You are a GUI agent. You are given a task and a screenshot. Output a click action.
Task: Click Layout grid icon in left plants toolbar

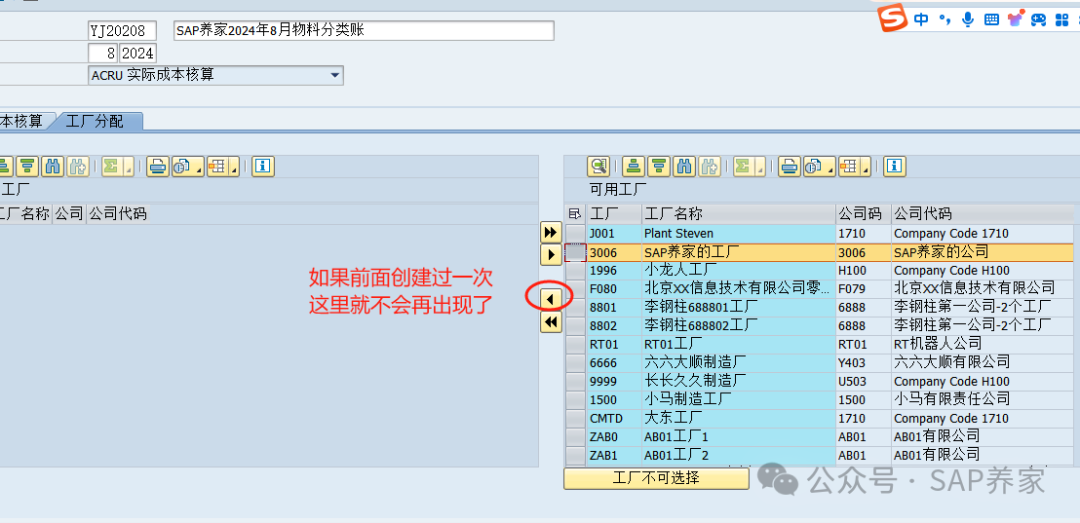(x=216, y=166)
